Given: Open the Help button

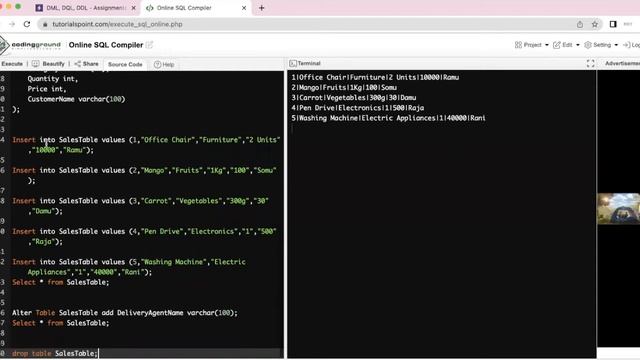Looking at the screenshot, I should tap(164, 64).
